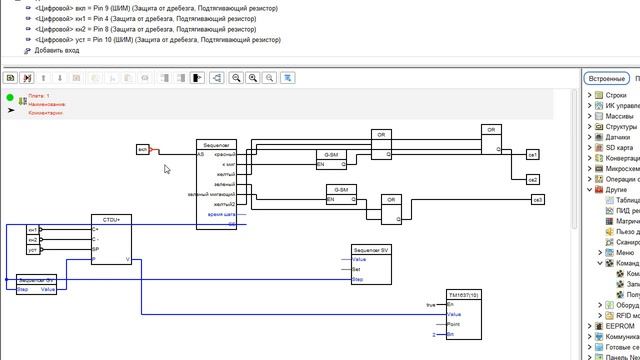The image size is (640, 360).
Task: Click the Строки category icon
Action: pyautogui.click(x=599, y=95)
